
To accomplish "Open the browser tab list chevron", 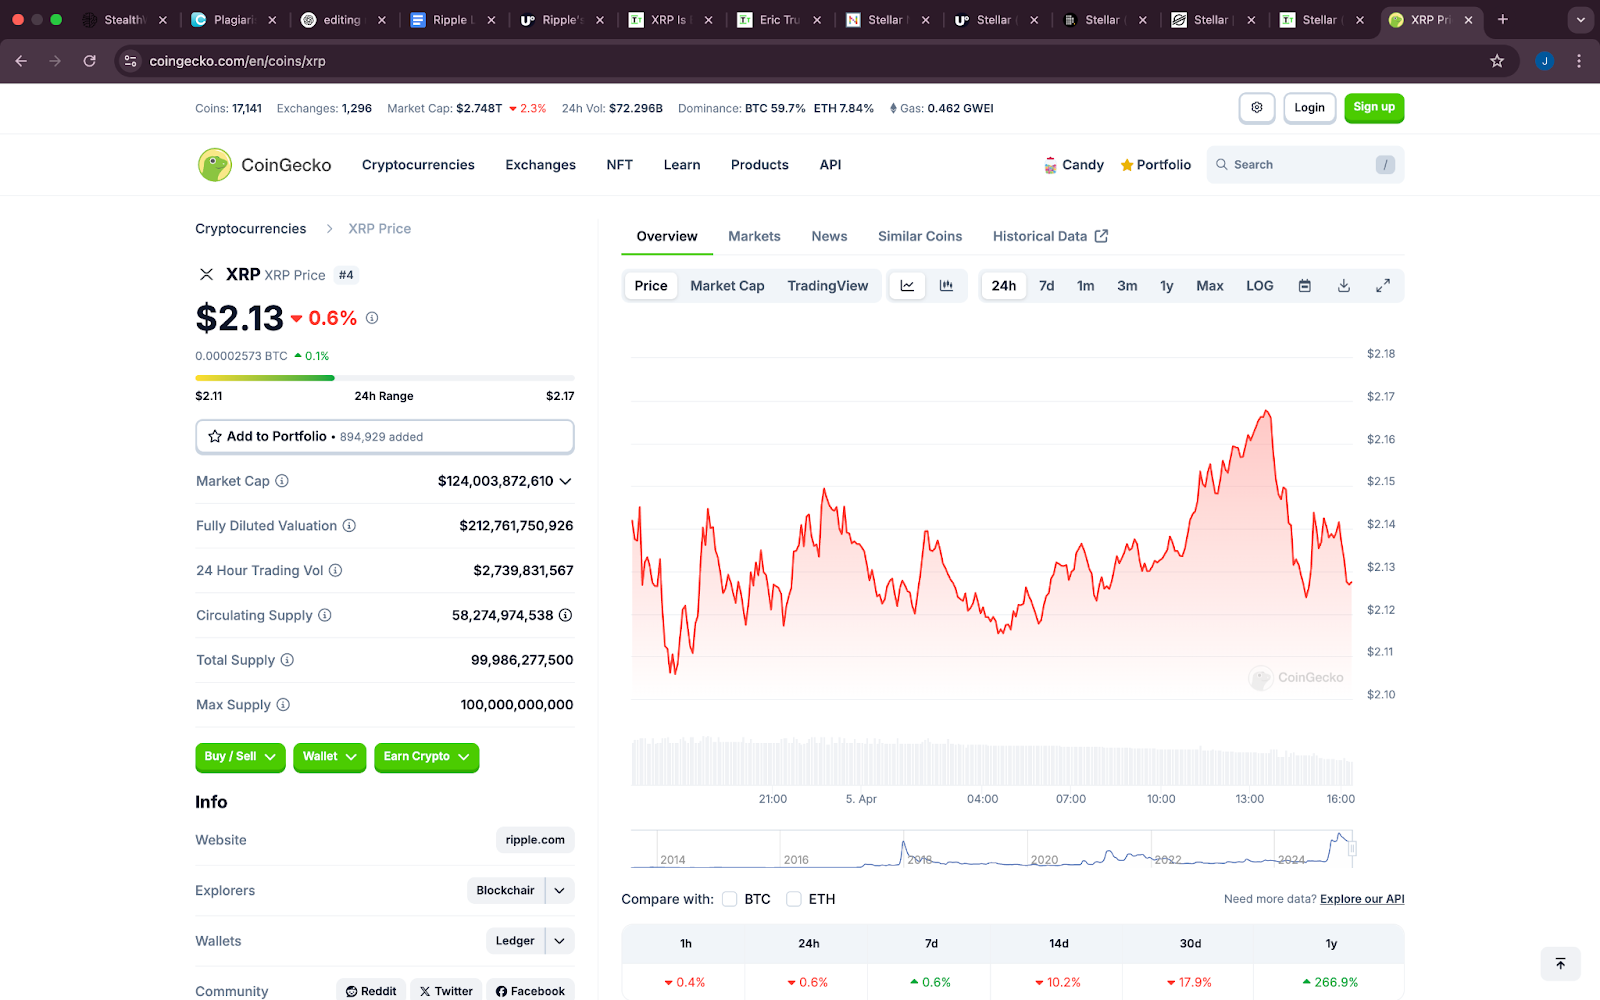I will click(x=1581, y=19).
